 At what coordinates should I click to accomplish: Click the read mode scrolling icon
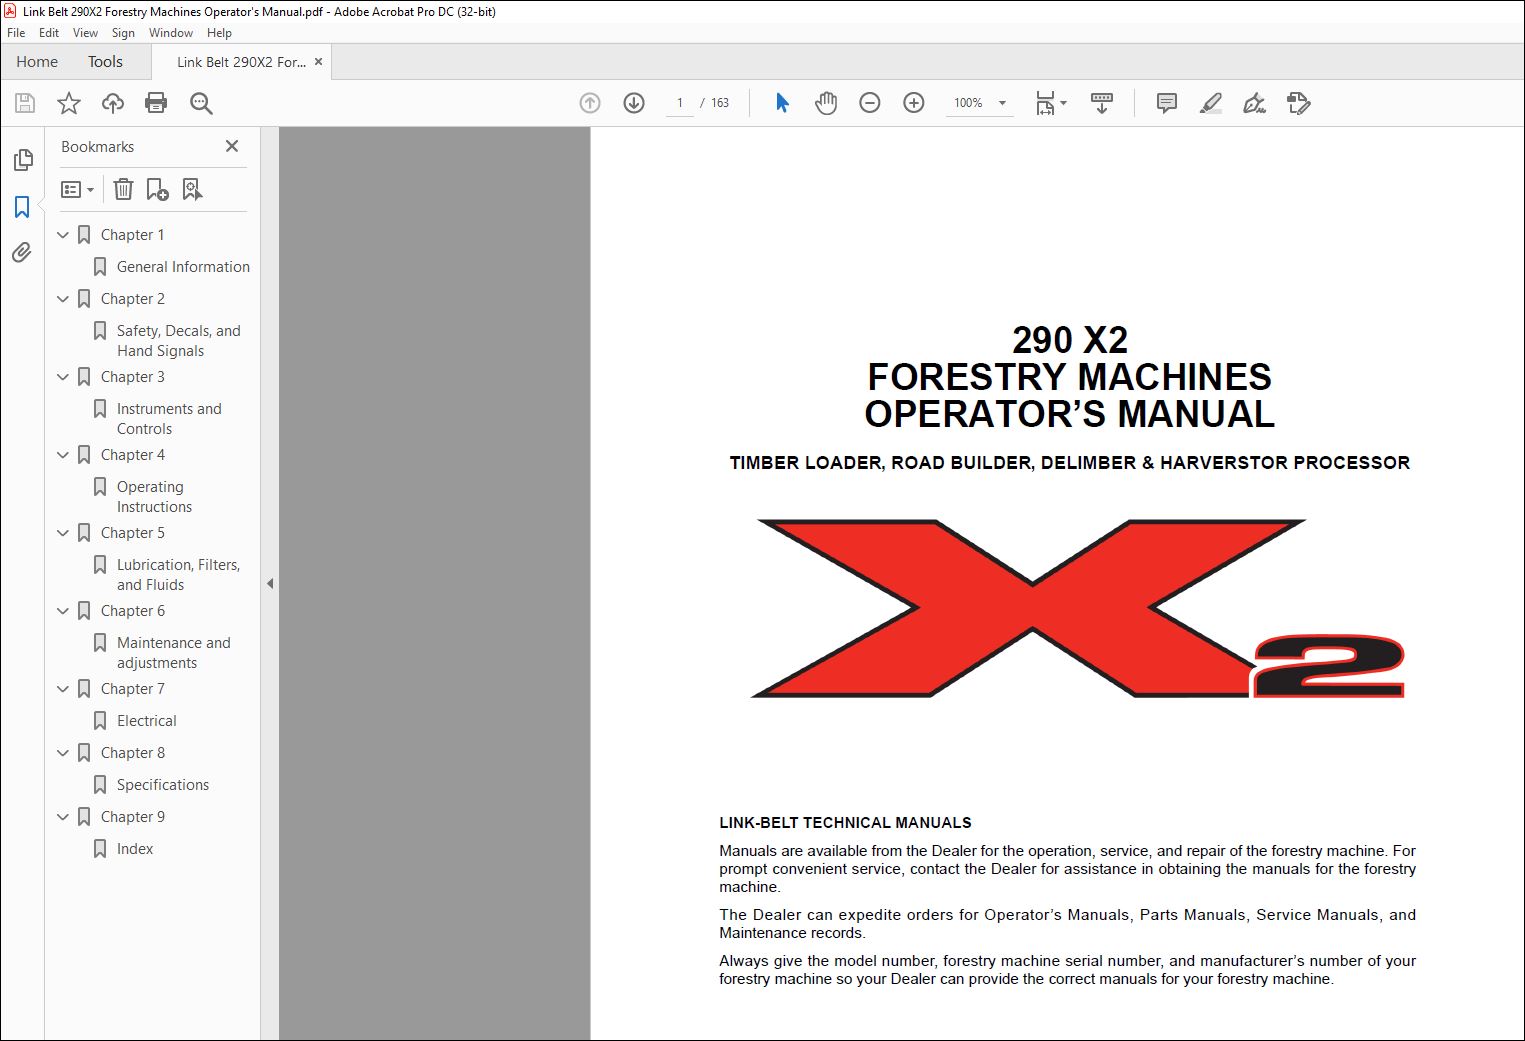point(1102,103)
